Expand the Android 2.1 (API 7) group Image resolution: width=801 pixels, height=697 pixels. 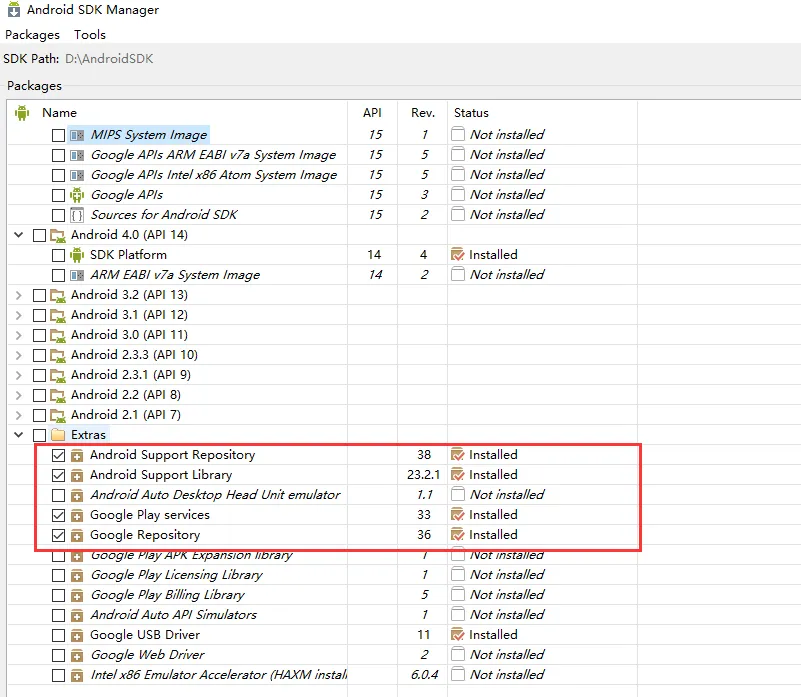[19, 415]
